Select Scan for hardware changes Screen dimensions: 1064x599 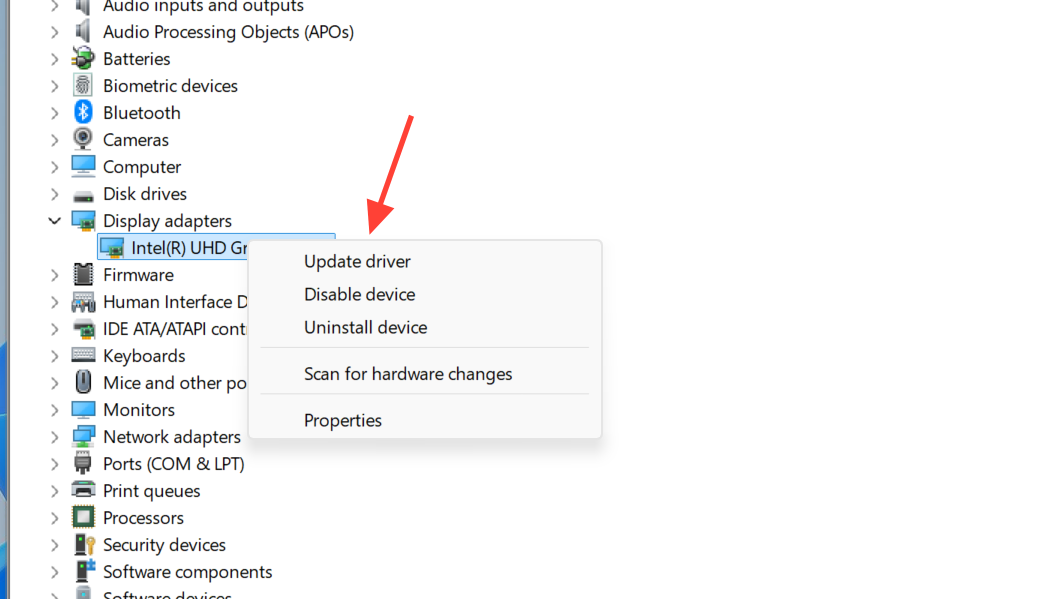[x=408, y=374]
